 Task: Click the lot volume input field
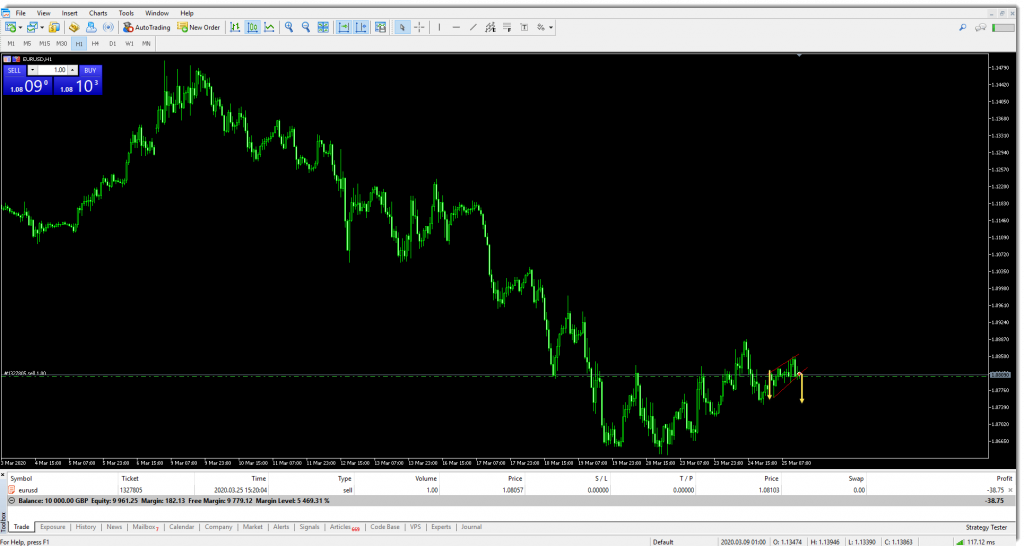coord(56,70)
